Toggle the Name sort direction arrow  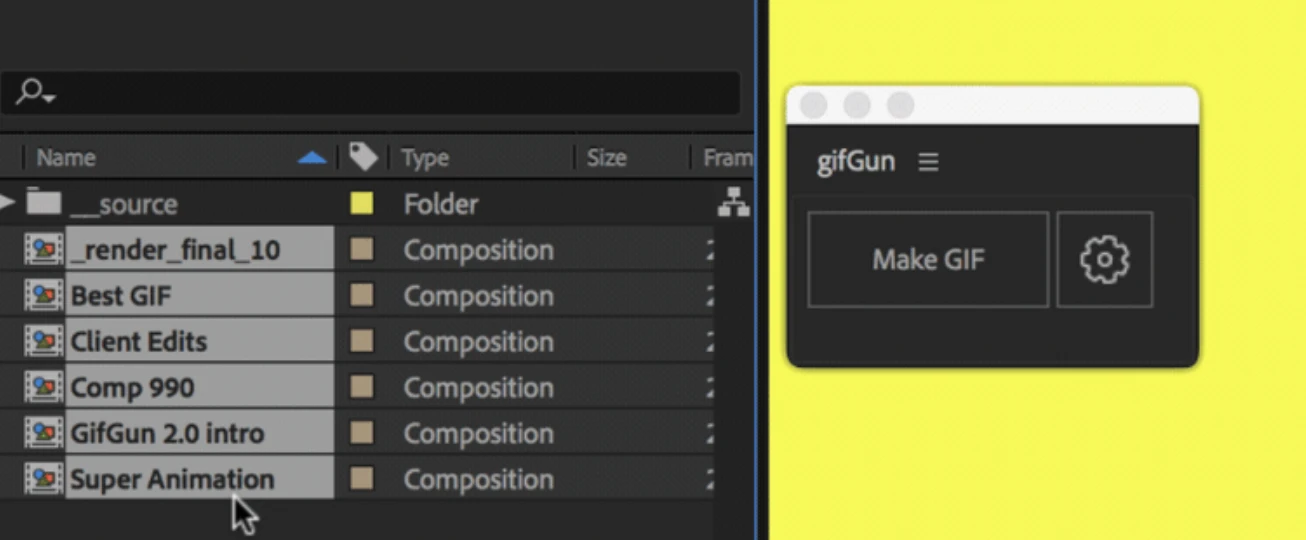[x=312, y=158]
